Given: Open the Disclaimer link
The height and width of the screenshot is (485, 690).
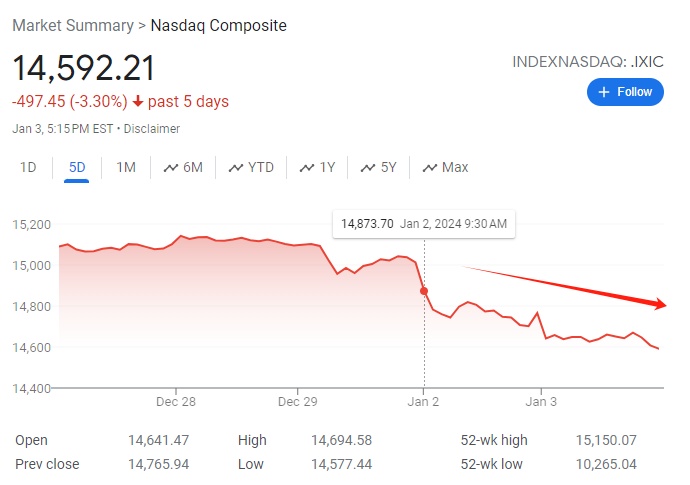Looking at the screenshot, I should 152,129.
